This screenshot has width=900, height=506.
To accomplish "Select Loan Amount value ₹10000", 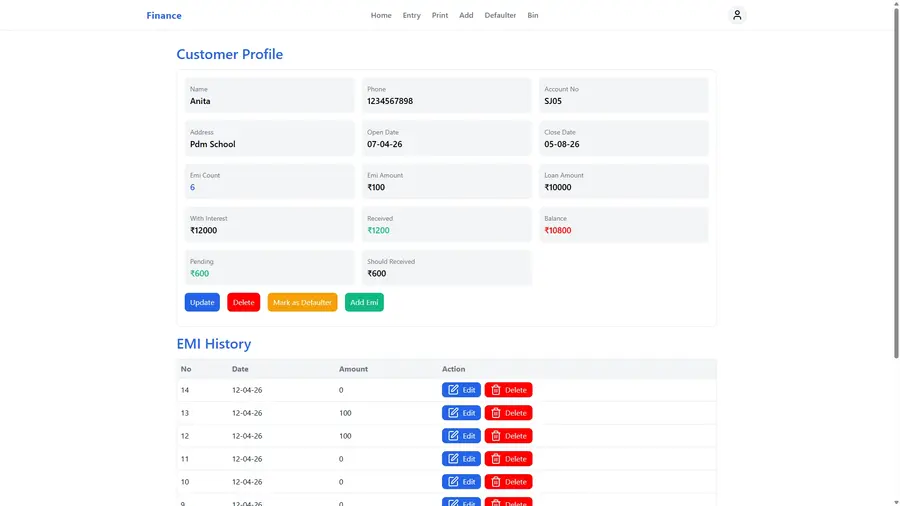I will pos(557,188).
